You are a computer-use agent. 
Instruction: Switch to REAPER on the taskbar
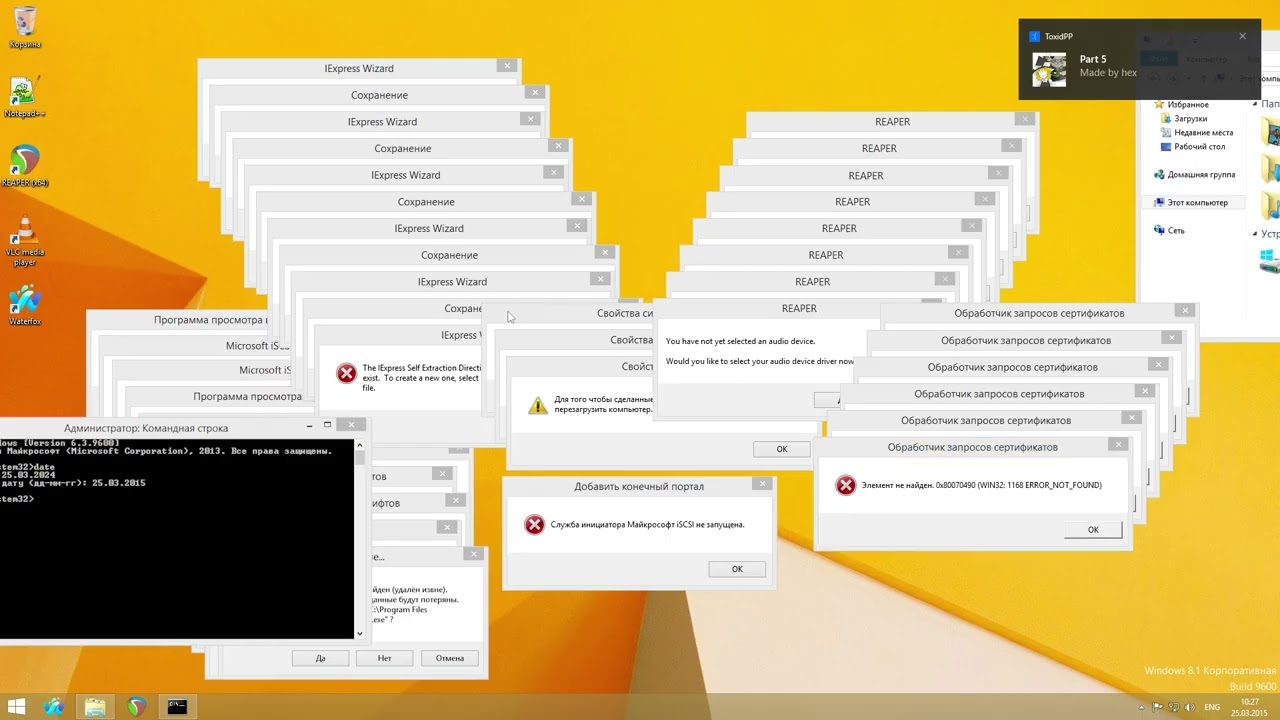pos(136,707)
